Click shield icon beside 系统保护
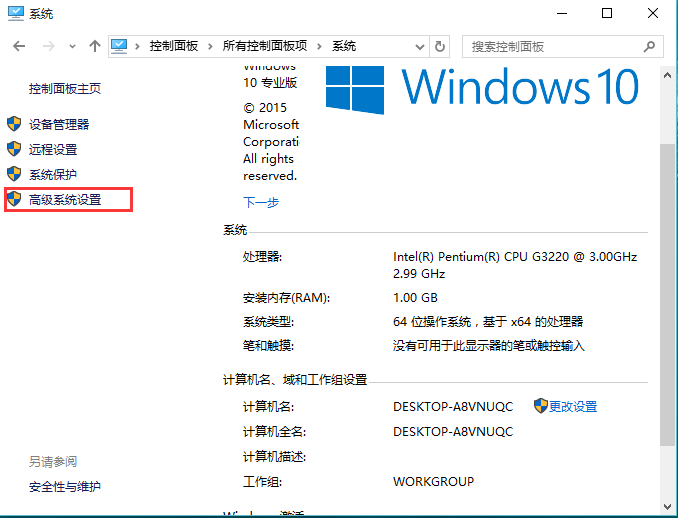The width and height of the screenshot is (678, 518). (x=14, y=174)
